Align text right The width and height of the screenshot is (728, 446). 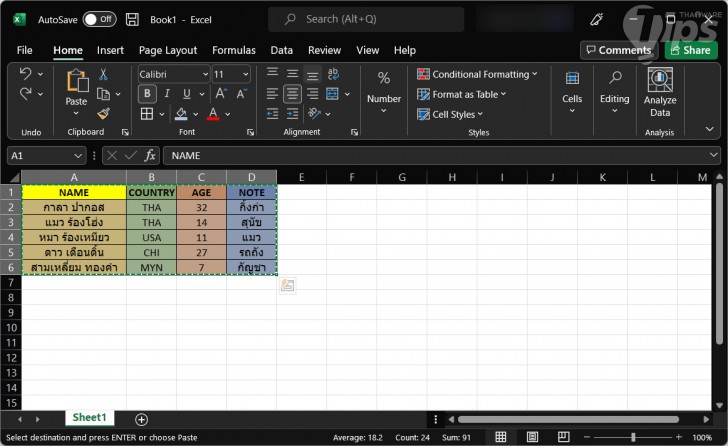coord(312,94)
